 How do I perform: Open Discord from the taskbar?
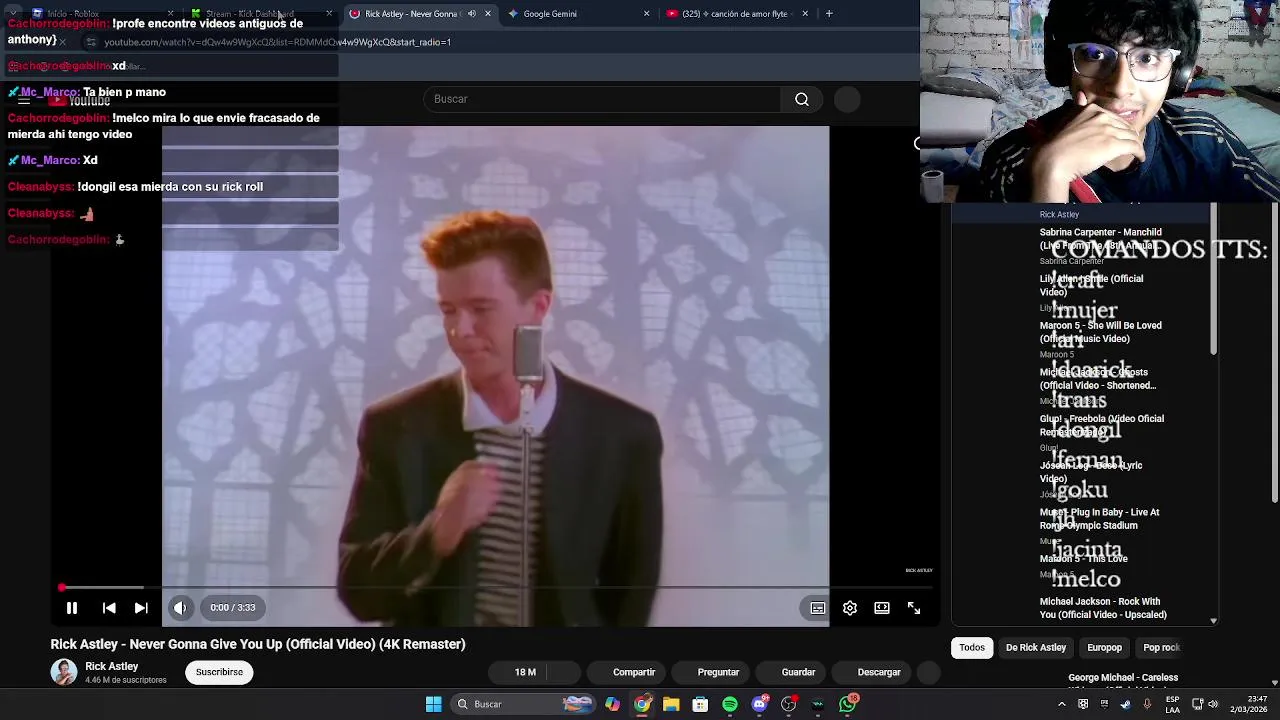click(x=759, y=704)
